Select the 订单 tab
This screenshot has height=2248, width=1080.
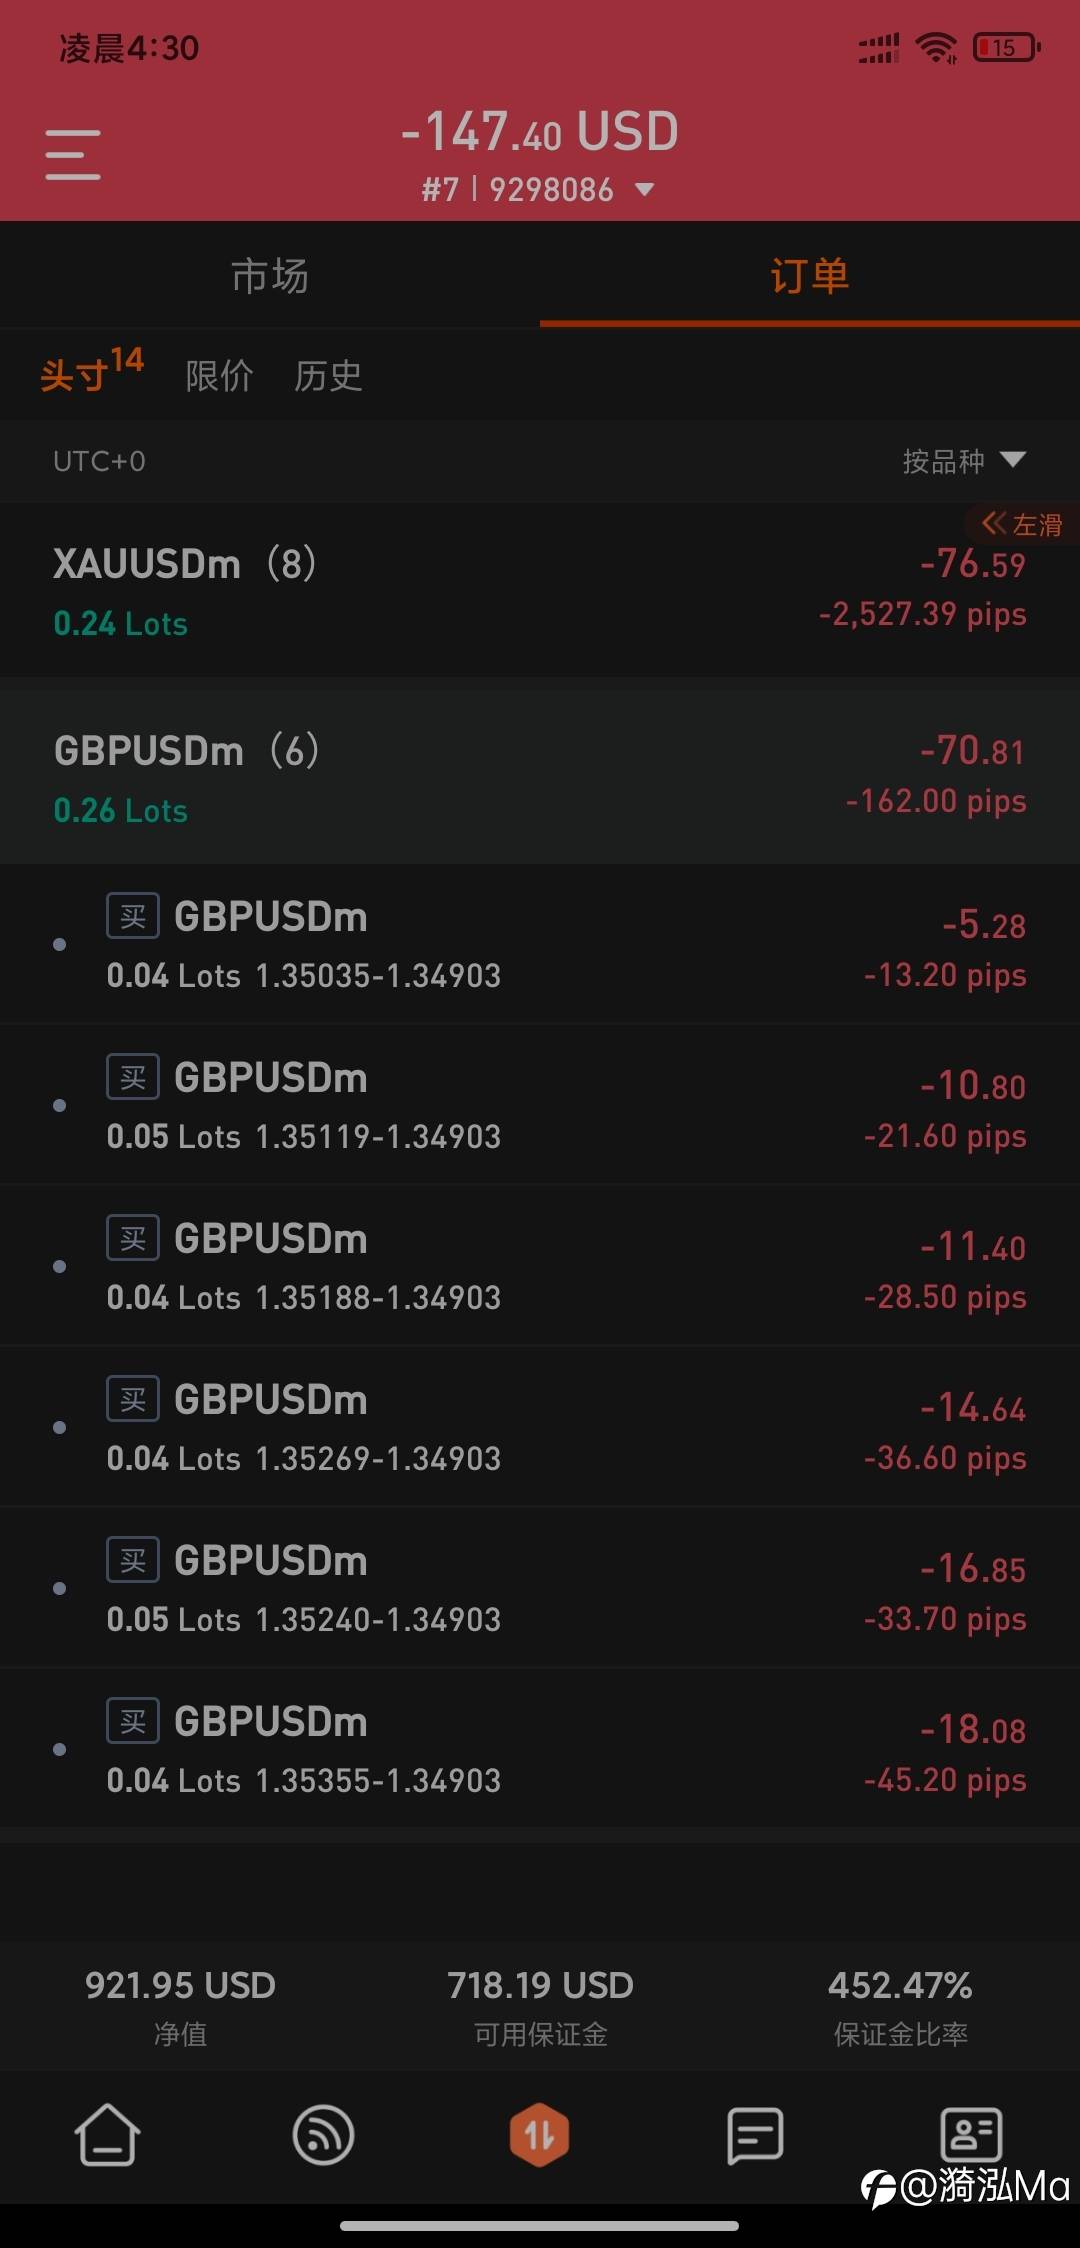[810, 276]
